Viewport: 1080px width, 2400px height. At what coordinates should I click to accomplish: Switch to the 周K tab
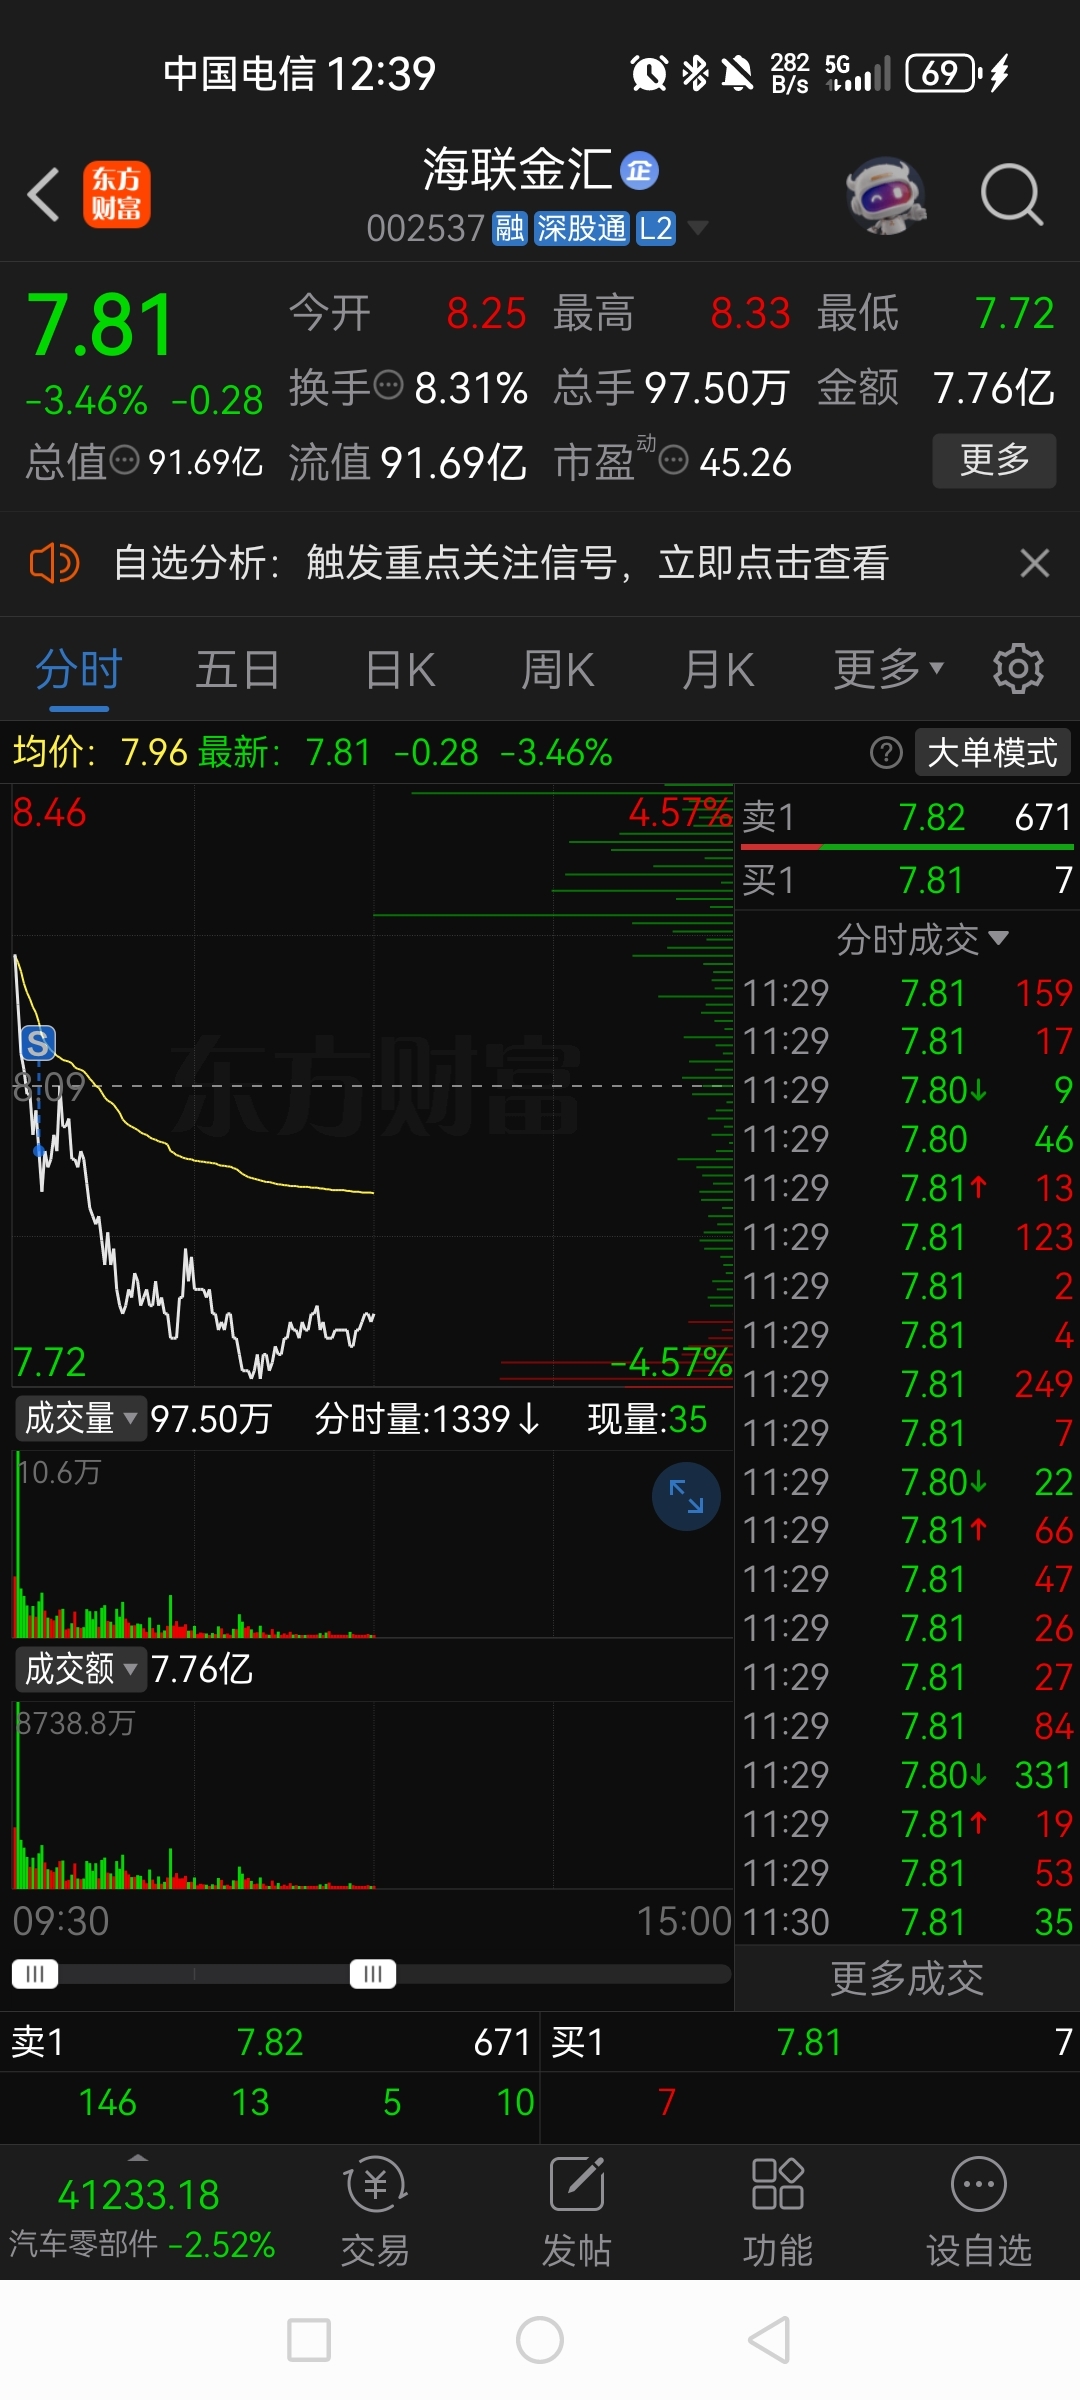click(558, 670)
